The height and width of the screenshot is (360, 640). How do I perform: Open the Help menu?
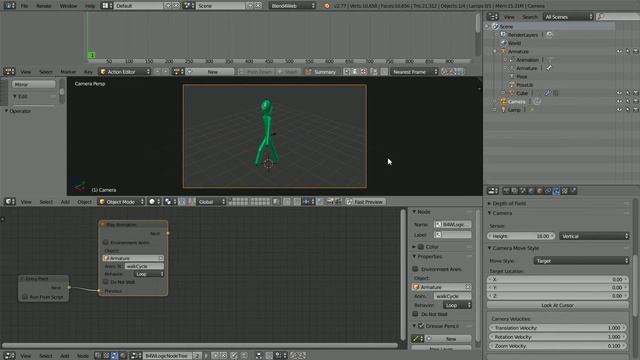click(x=90, y=6)
